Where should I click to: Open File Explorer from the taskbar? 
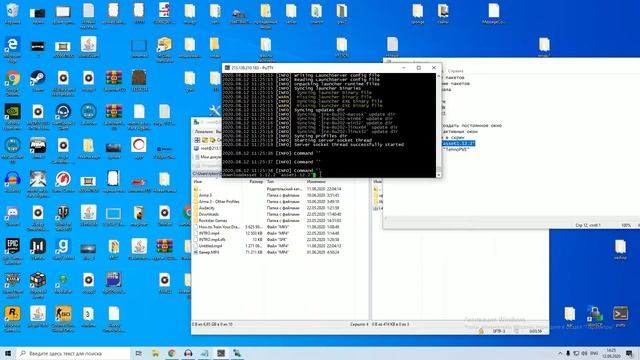click(x=156, y=353)
